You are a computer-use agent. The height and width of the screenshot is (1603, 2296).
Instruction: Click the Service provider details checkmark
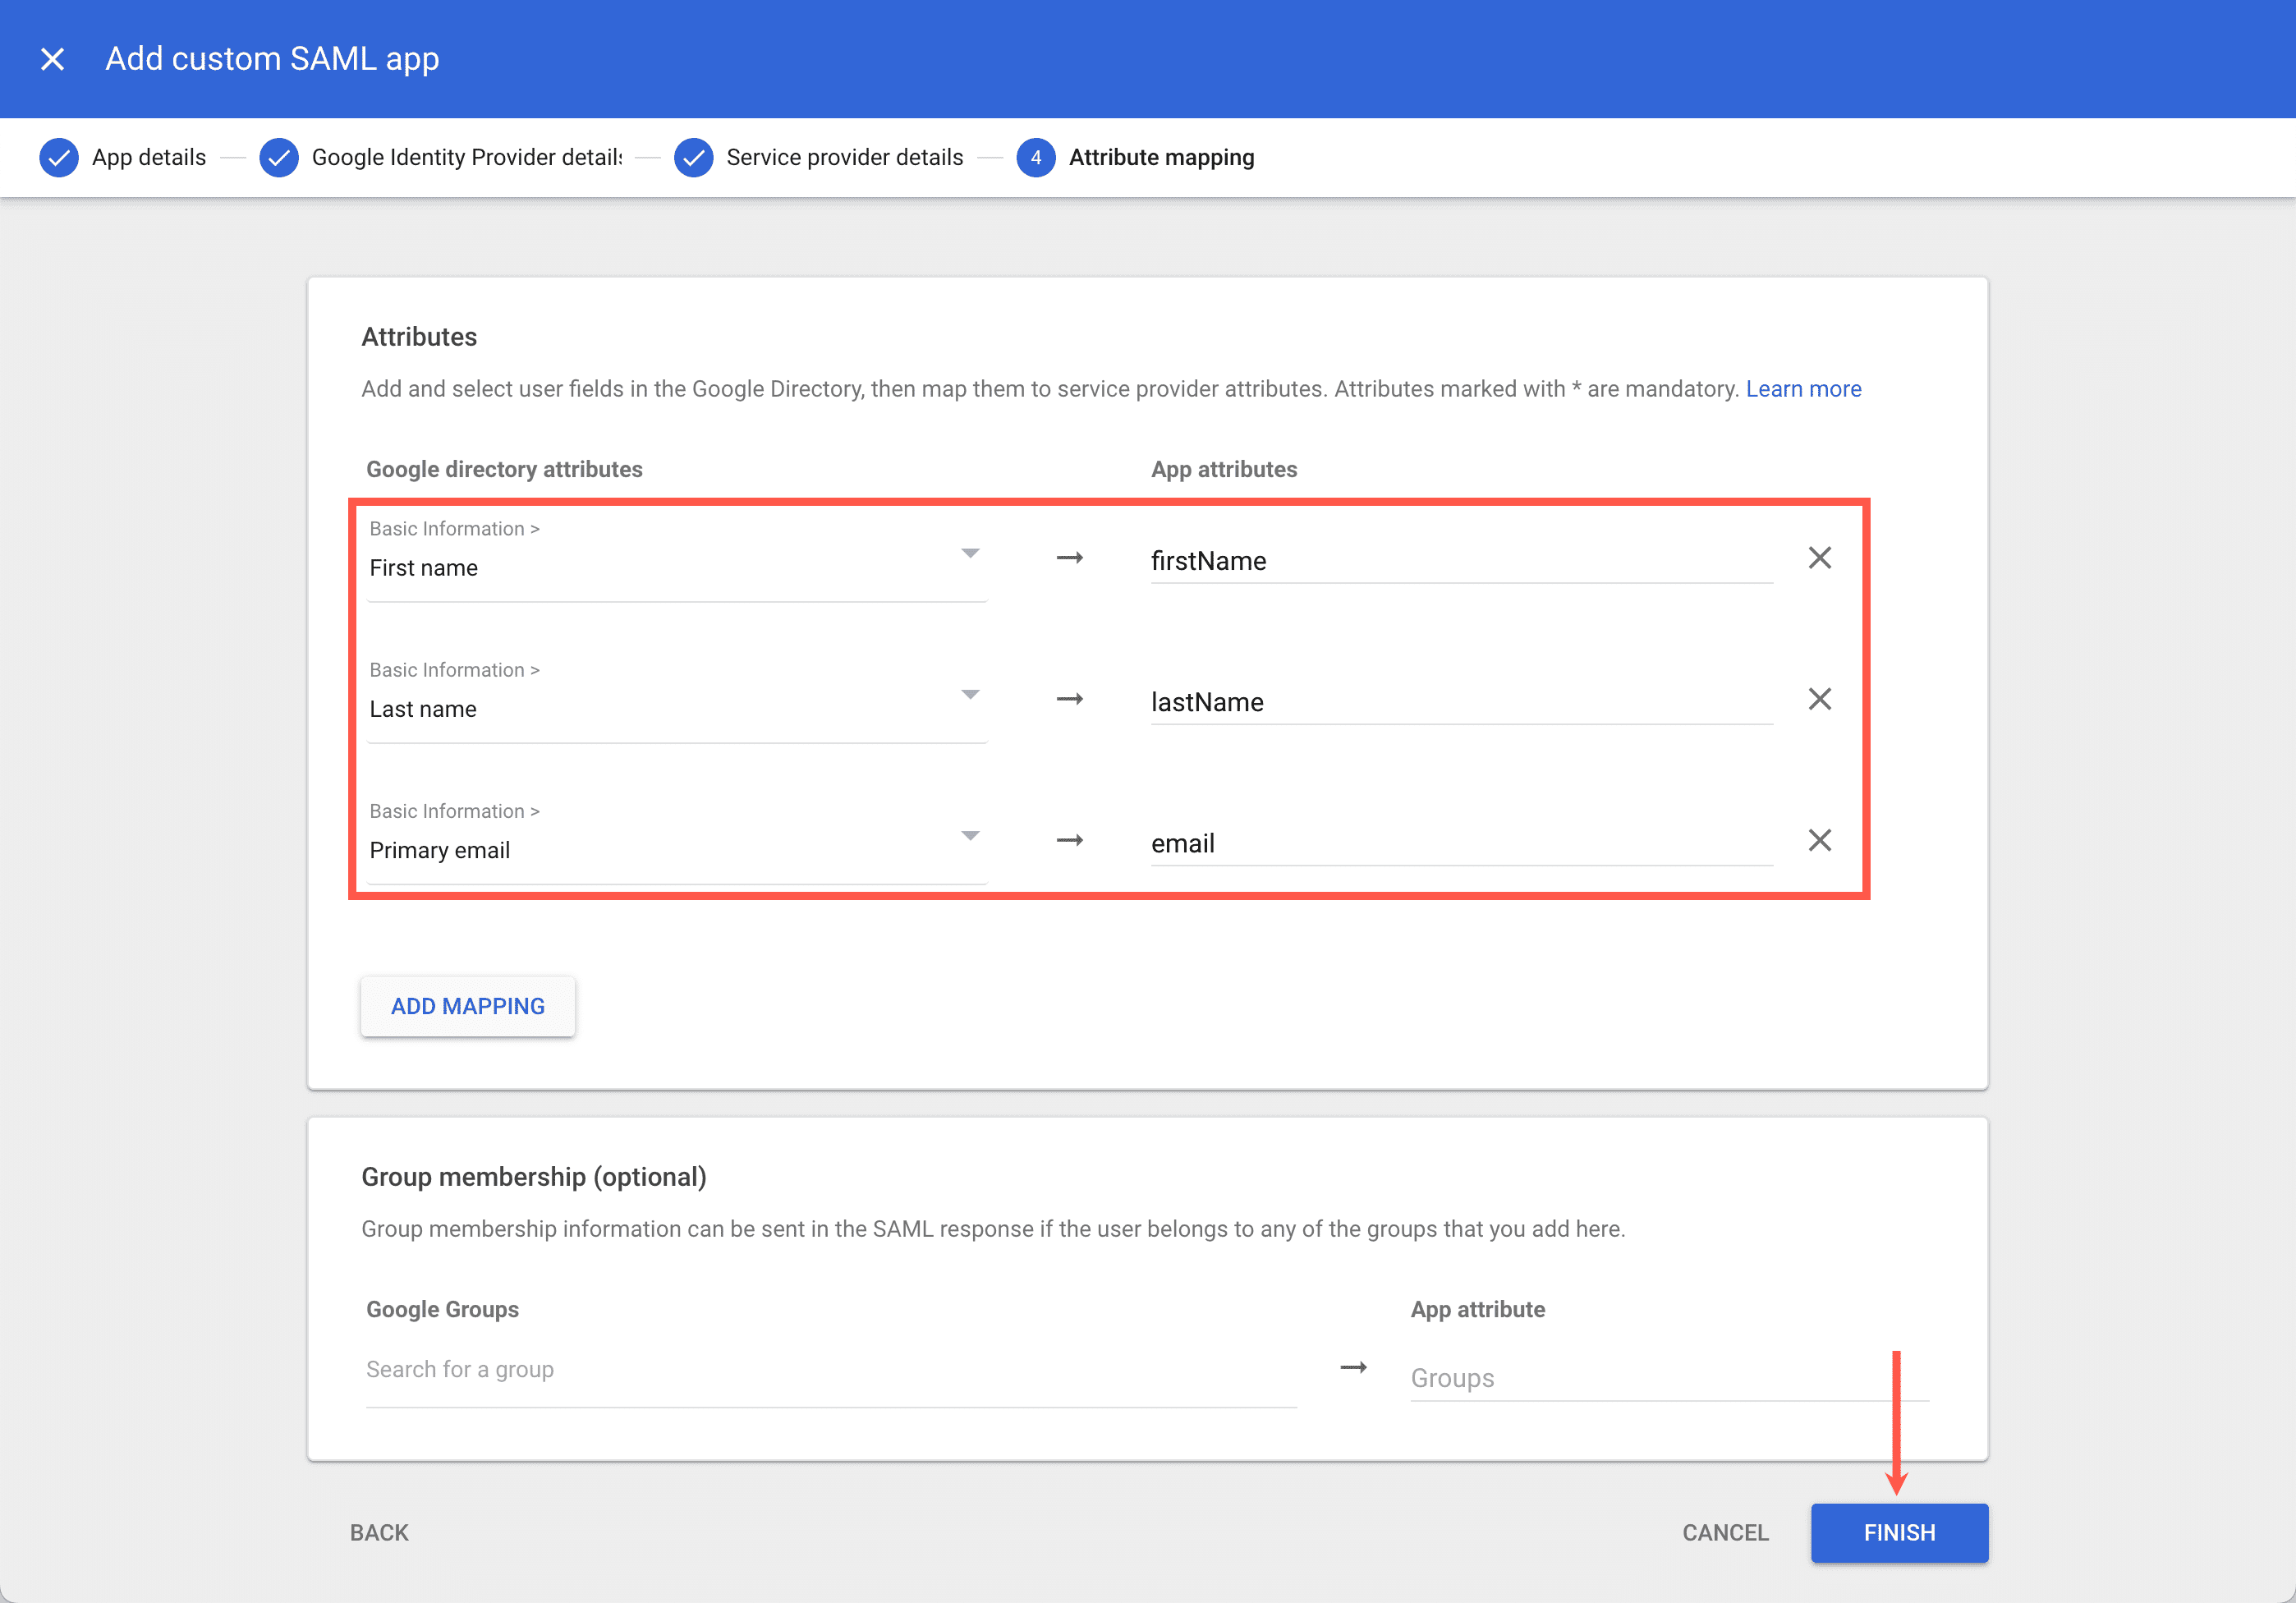[694, 157]
